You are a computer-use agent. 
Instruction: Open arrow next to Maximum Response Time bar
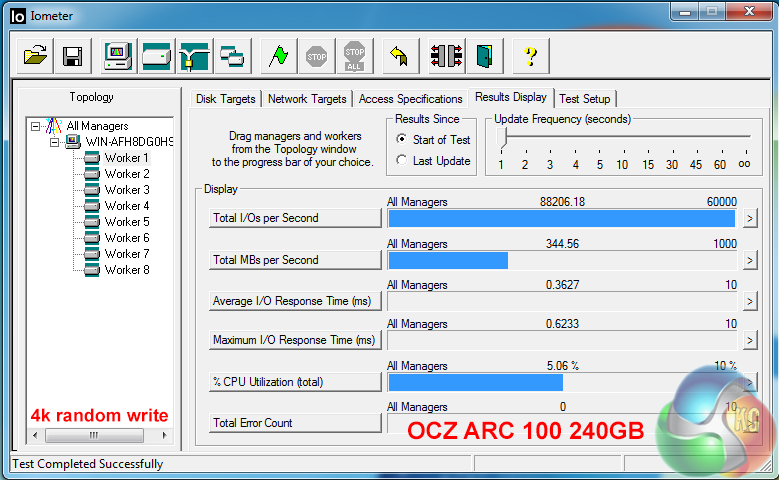(750, 340)
